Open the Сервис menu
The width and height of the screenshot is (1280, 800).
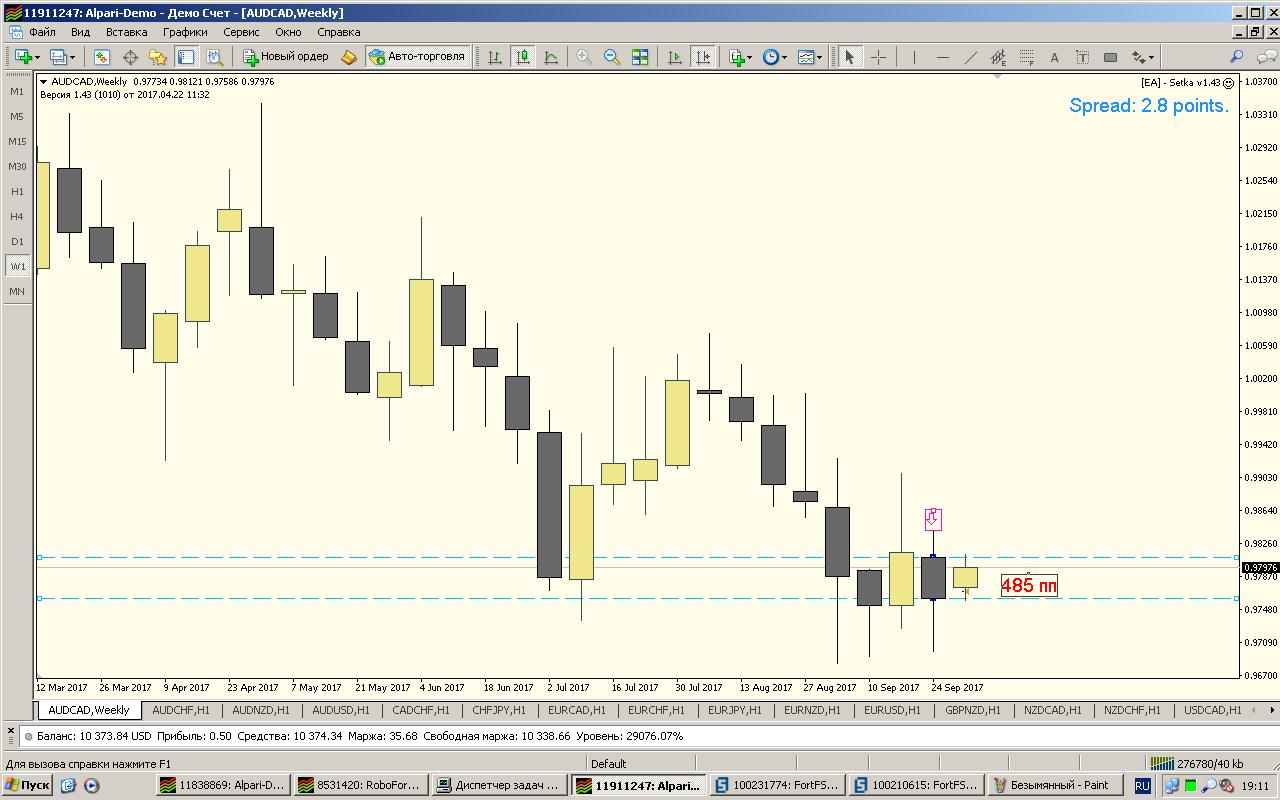[241, 32]
